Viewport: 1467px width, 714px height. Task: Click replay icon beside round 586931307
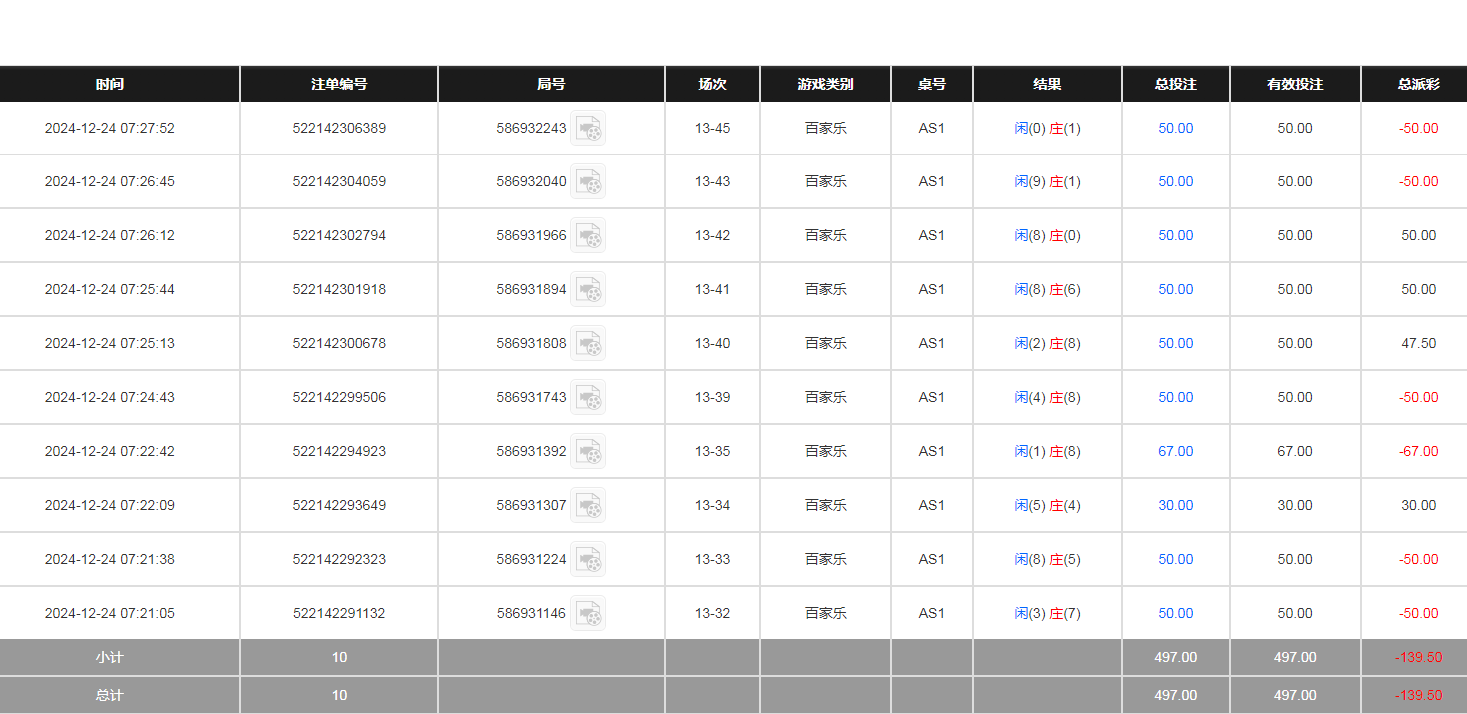588,505
